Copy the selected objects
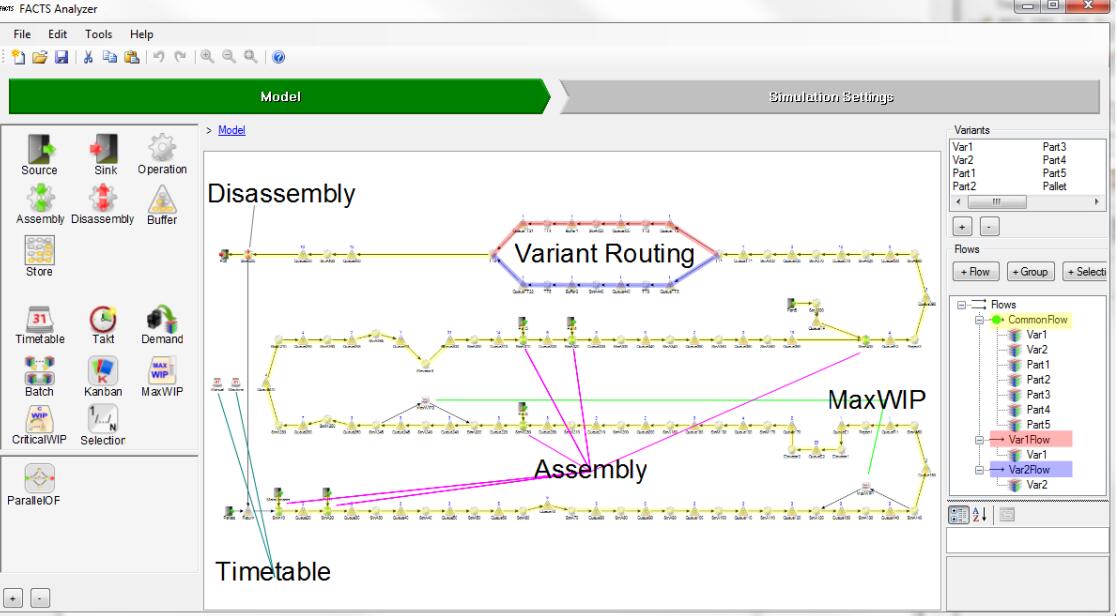 click(x=110, y=57)
